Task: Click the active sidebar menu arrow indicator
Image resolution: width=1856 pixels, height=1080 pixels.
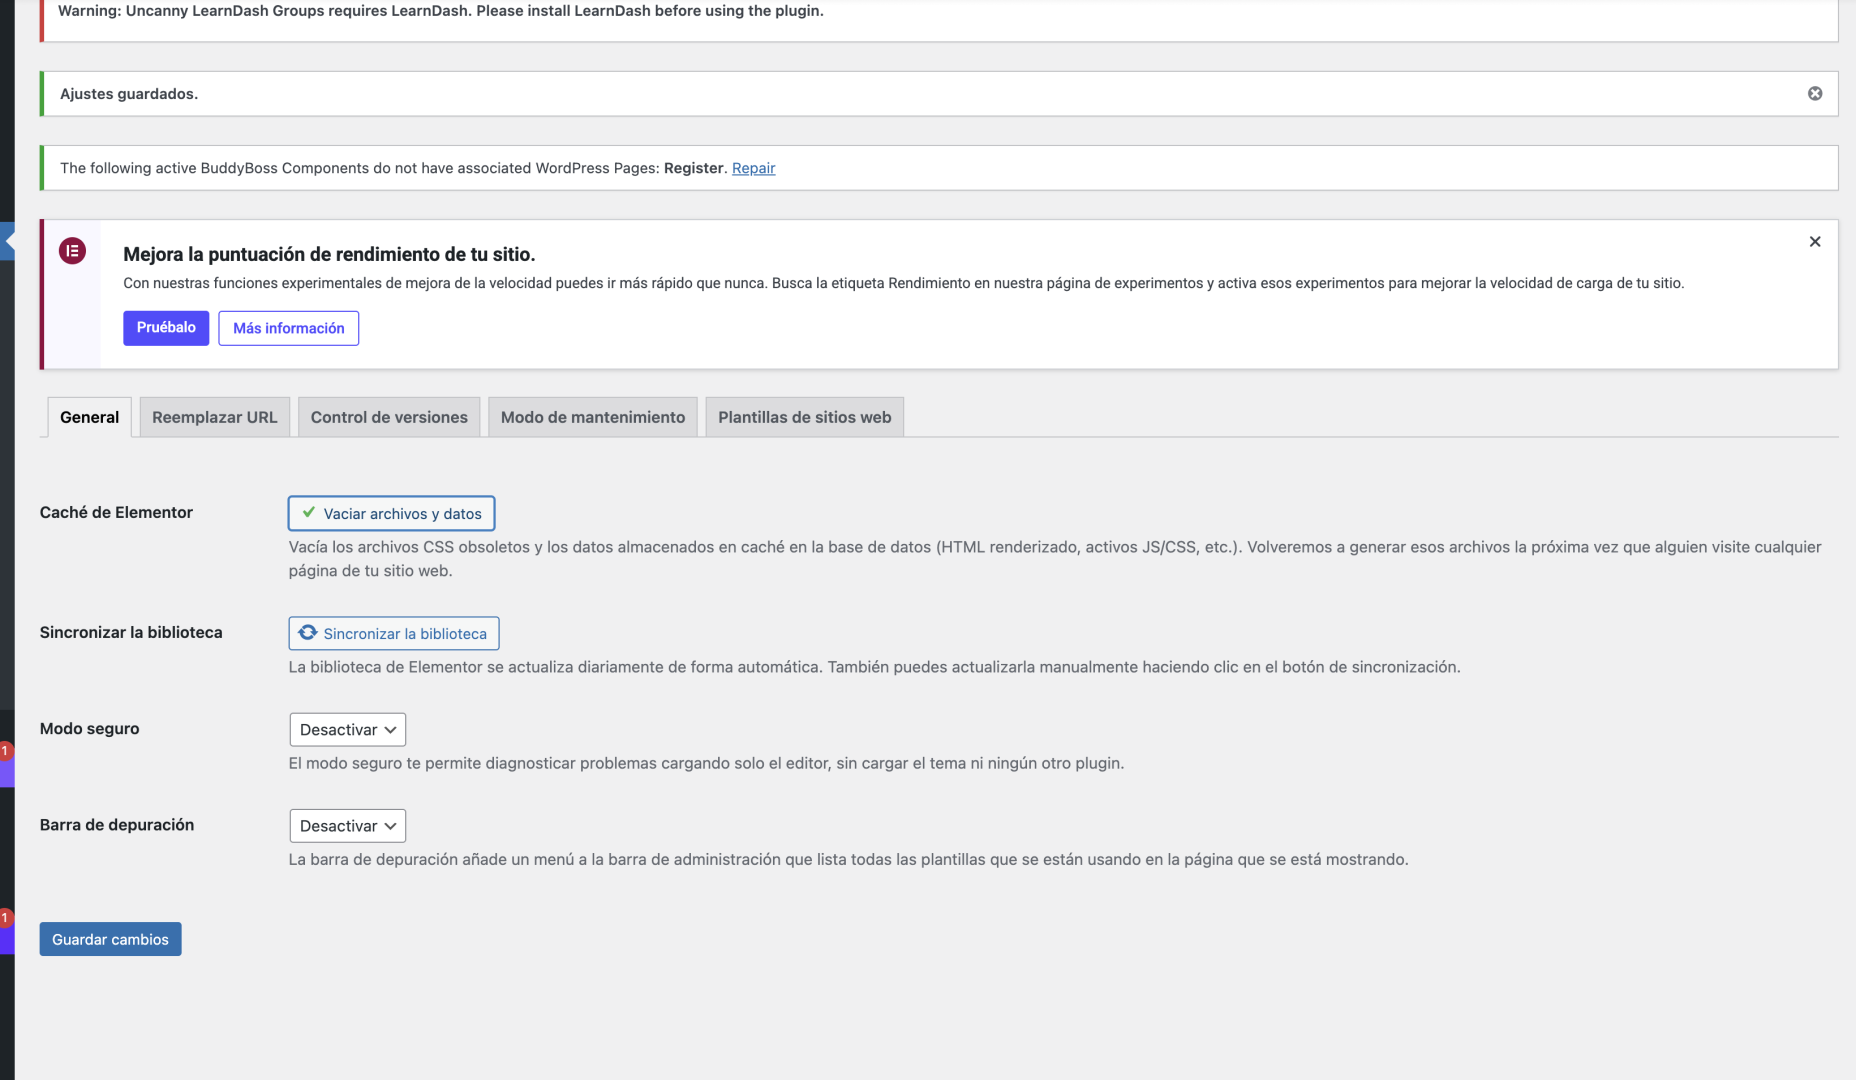Action: coord(9,241)
